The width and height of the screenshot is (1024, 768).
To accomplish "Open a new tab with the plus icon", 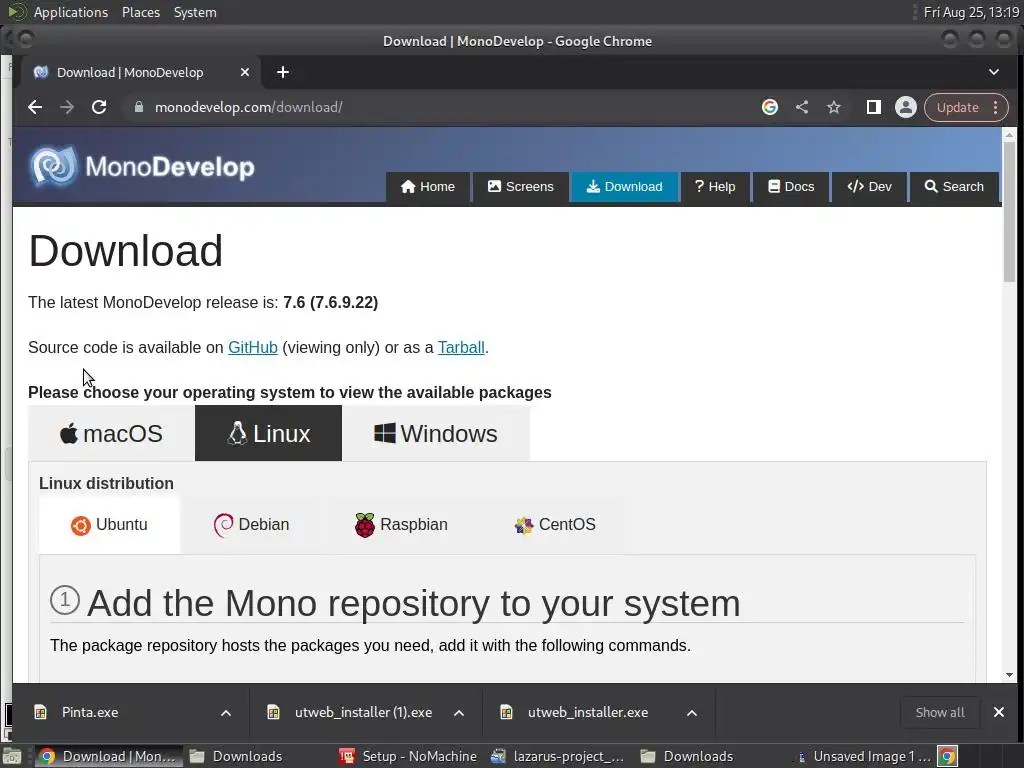I will click(x=283, y=72).
